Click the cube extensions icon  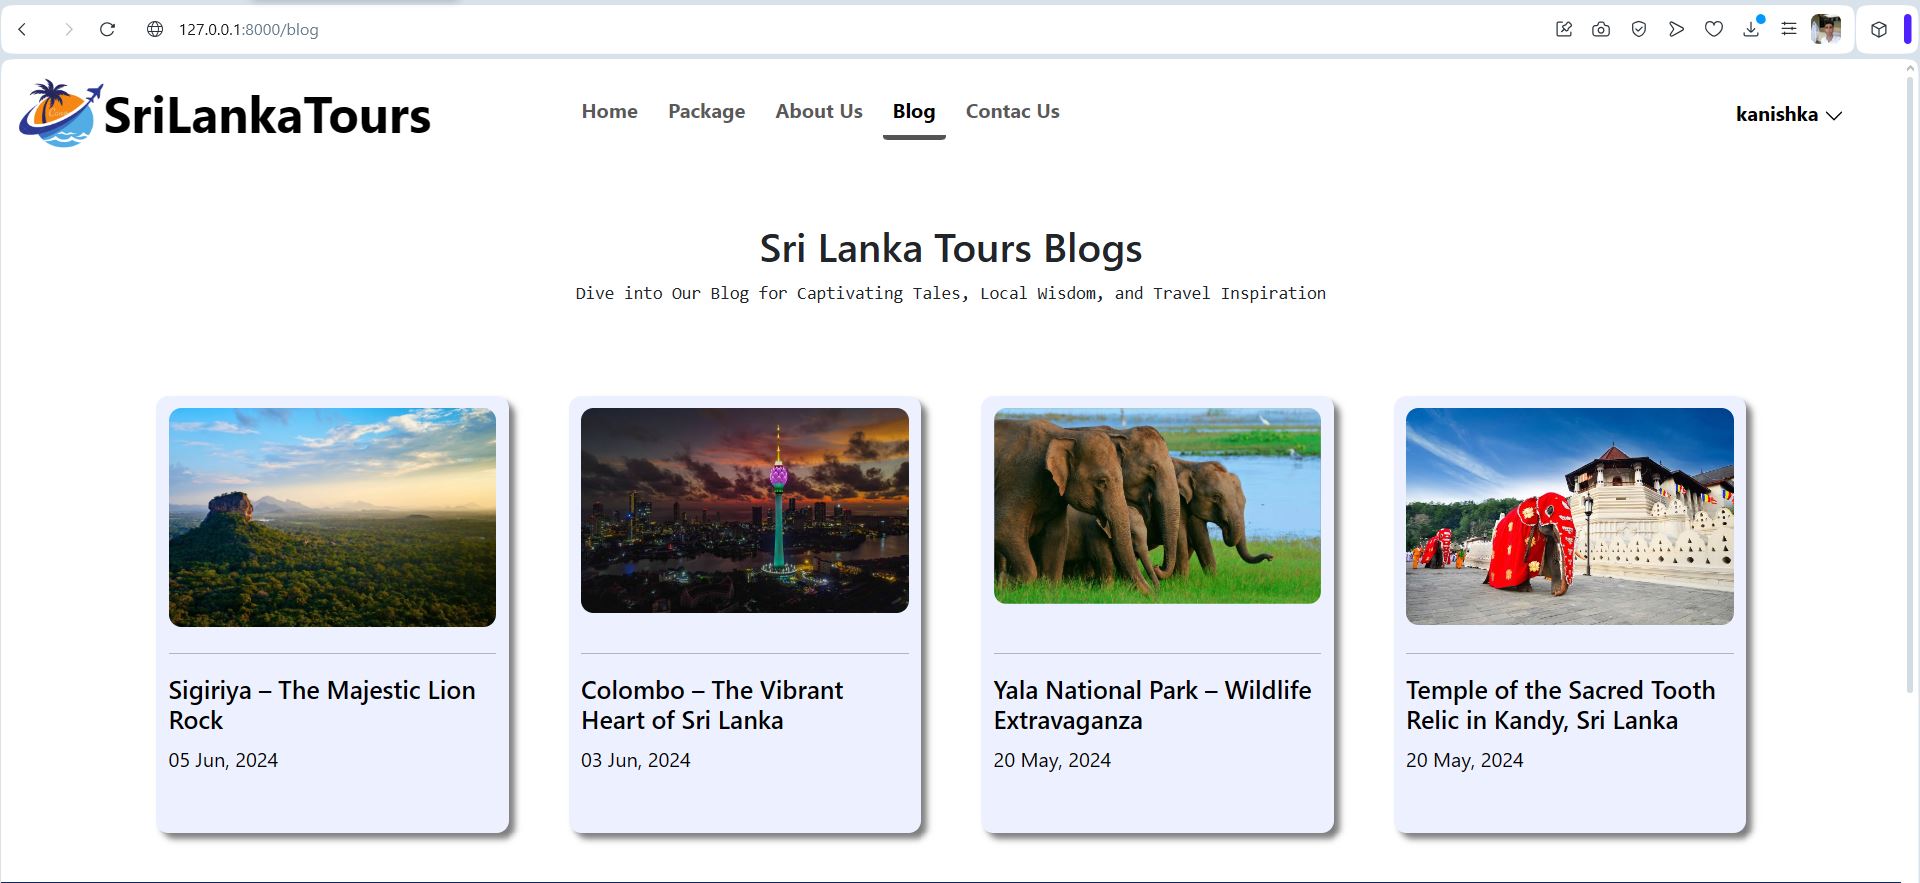1879,29
